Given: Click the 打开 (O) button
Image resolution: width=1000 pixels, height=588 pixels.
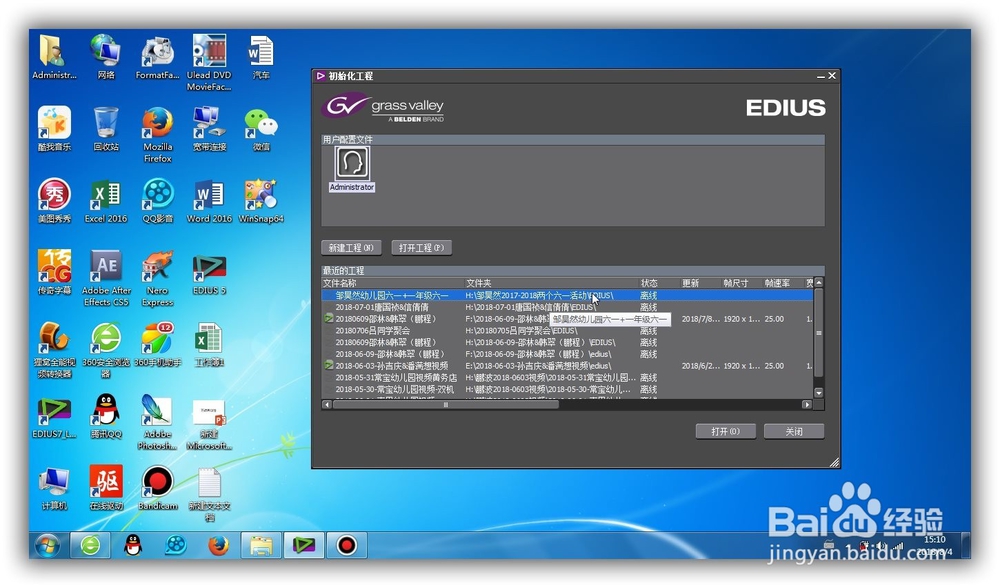Looking at the screenshot, I should [x=726, y=432].
